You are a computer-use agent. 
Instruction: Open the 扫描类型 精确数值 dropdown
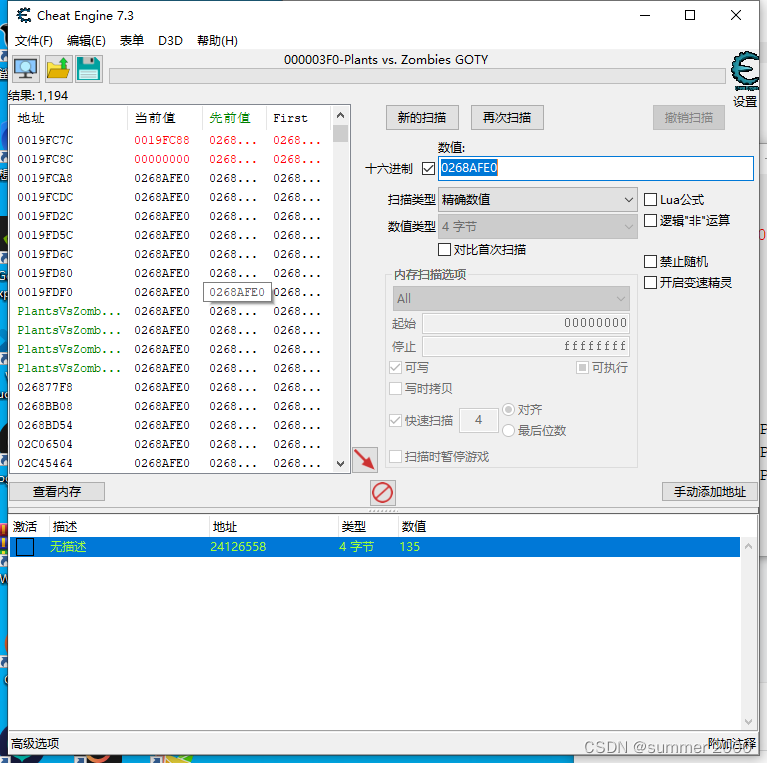tap(538, 200)
